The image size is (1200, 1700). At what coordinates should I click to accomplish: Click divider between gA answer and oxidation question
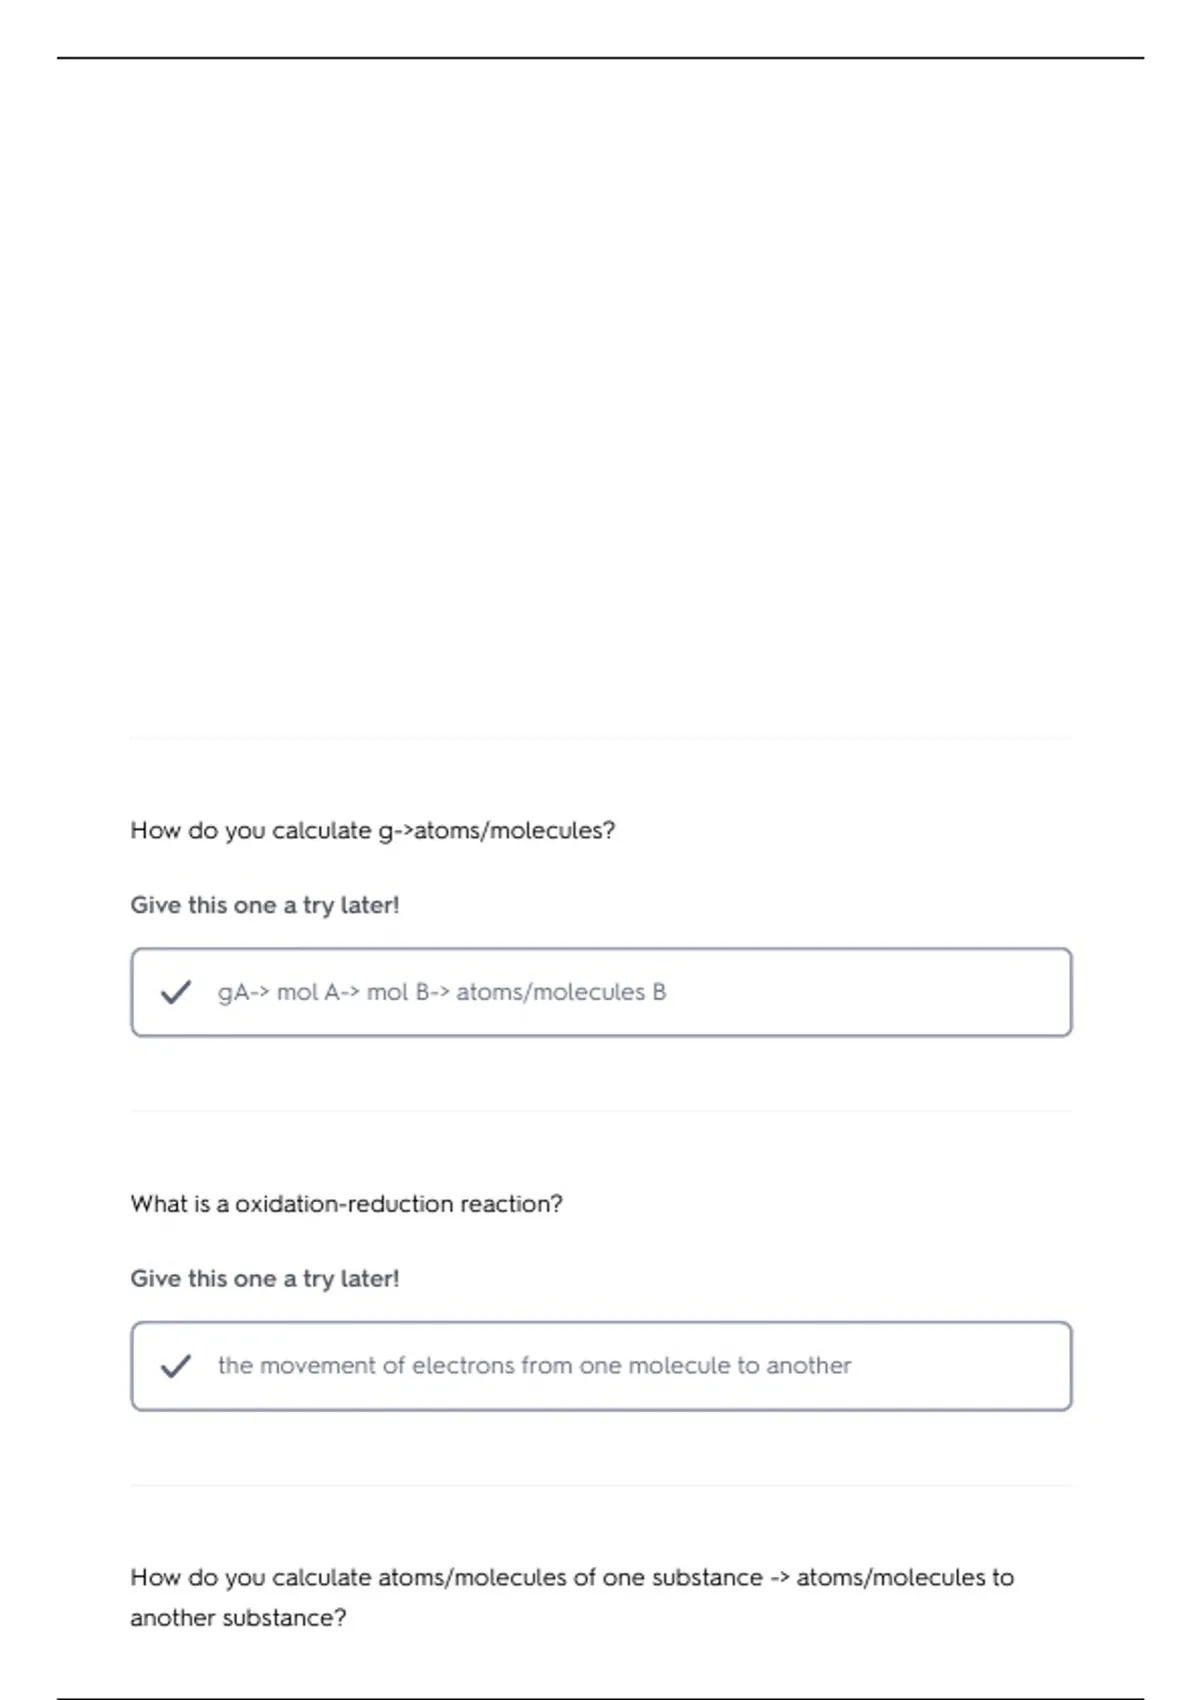(601, 1111)
